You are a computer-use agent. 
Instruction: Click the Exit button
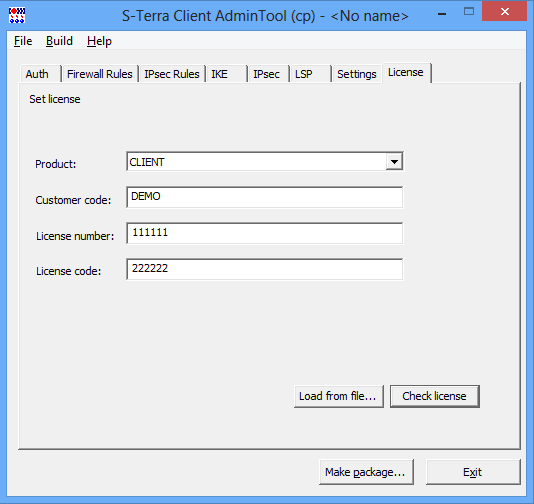tap(473, 472)
